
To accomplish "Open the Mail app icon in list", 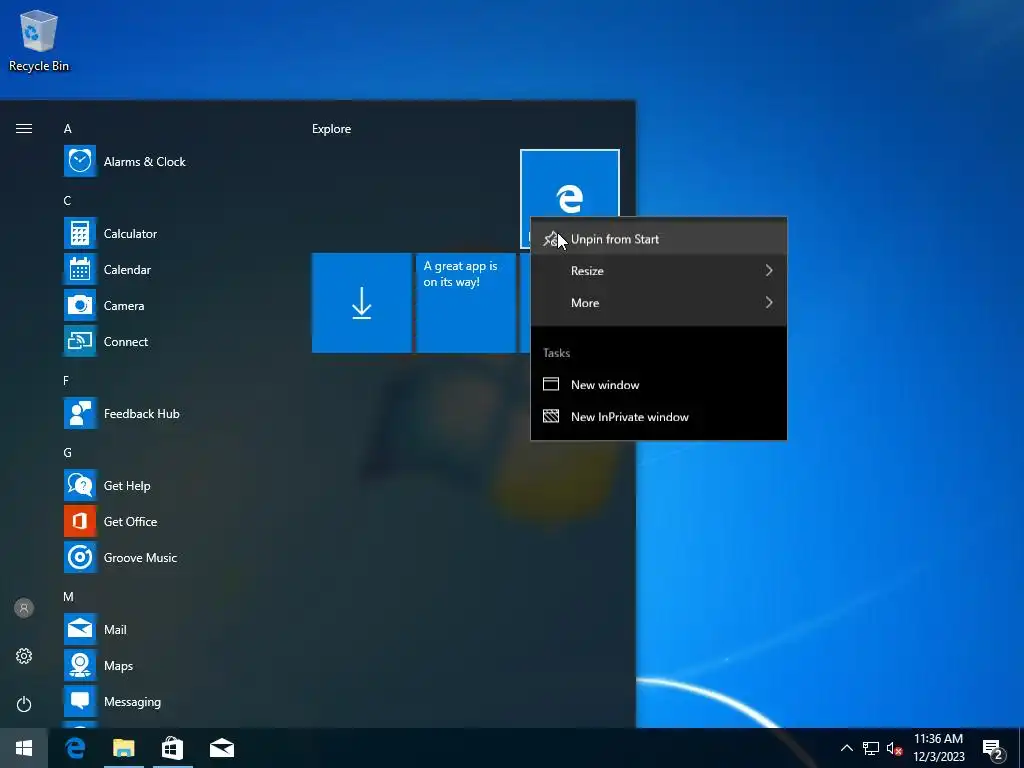I will coord(80,629).
